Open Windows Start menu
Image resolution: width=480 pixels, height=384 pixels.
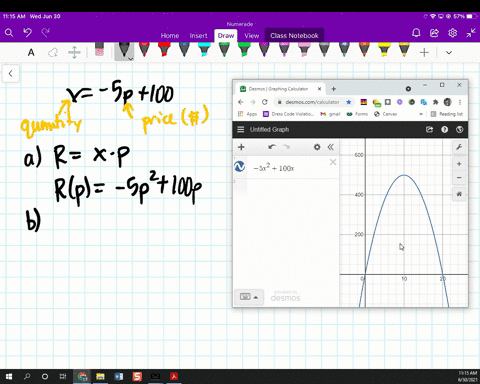coord(9,377)
